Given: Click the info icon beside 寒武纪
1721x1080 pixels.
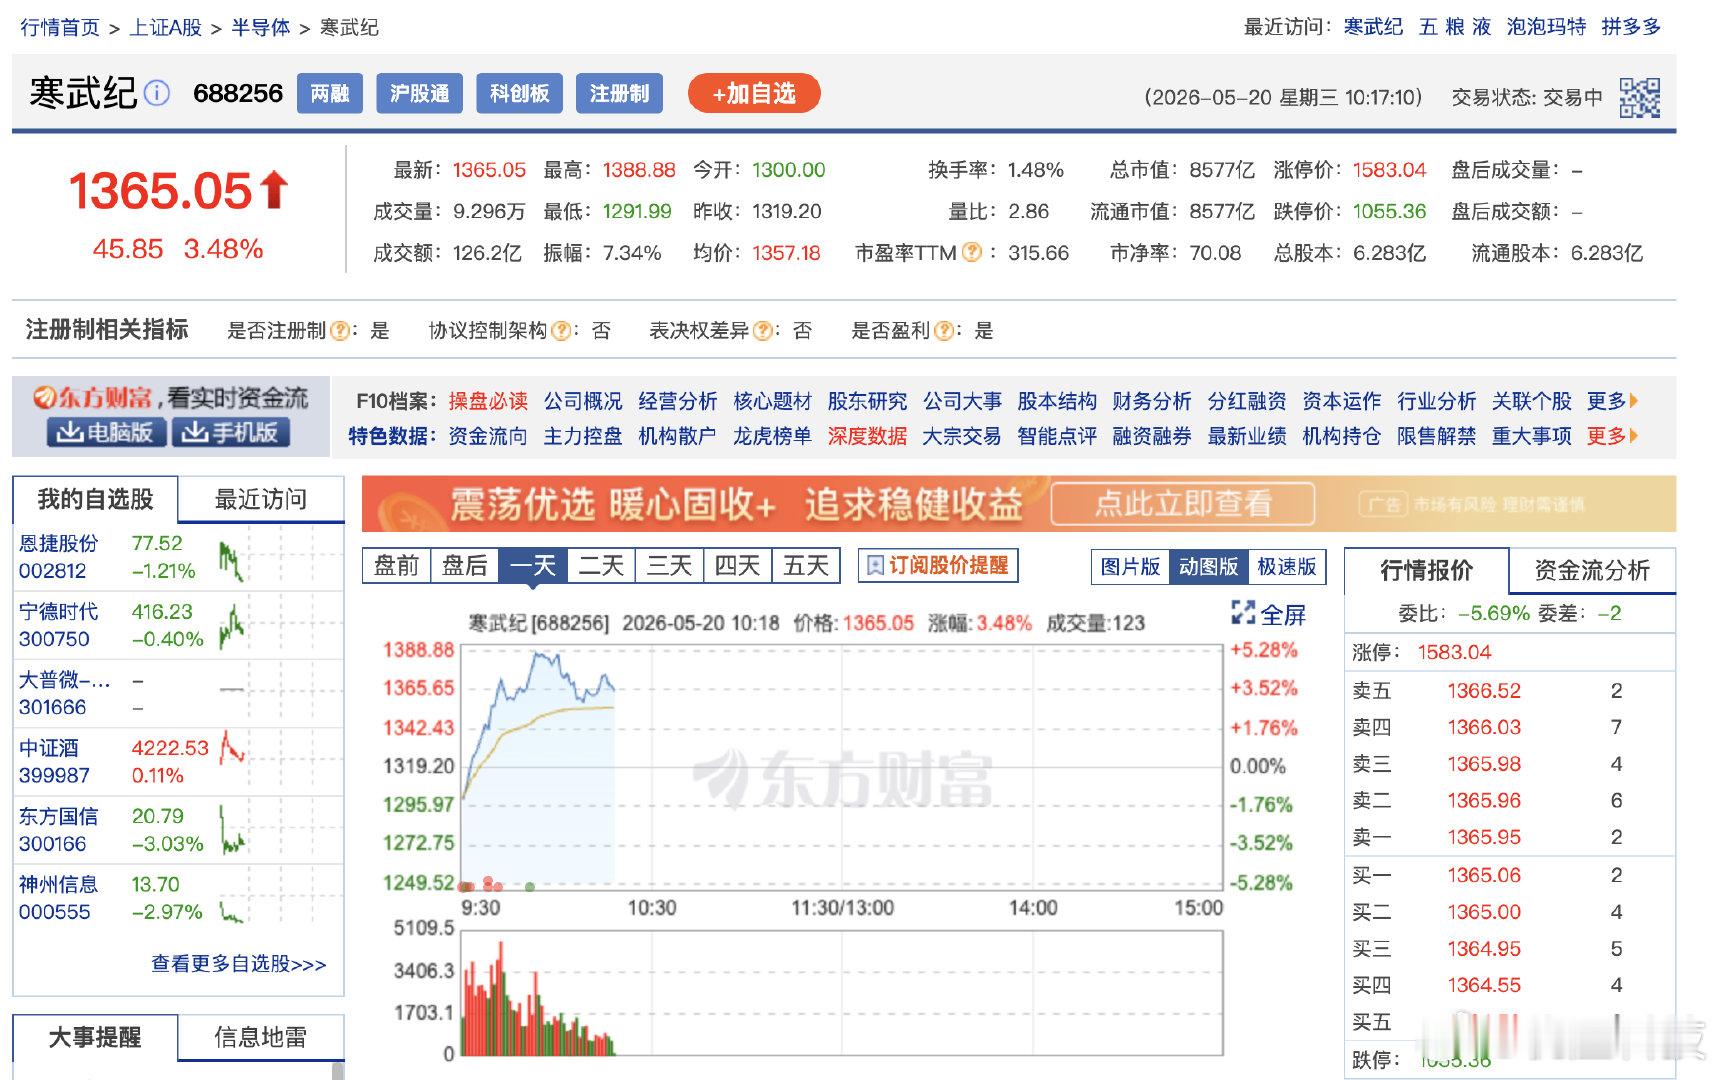Looking at the screenshot, I should pyautogui.click(x=156, y=93).
